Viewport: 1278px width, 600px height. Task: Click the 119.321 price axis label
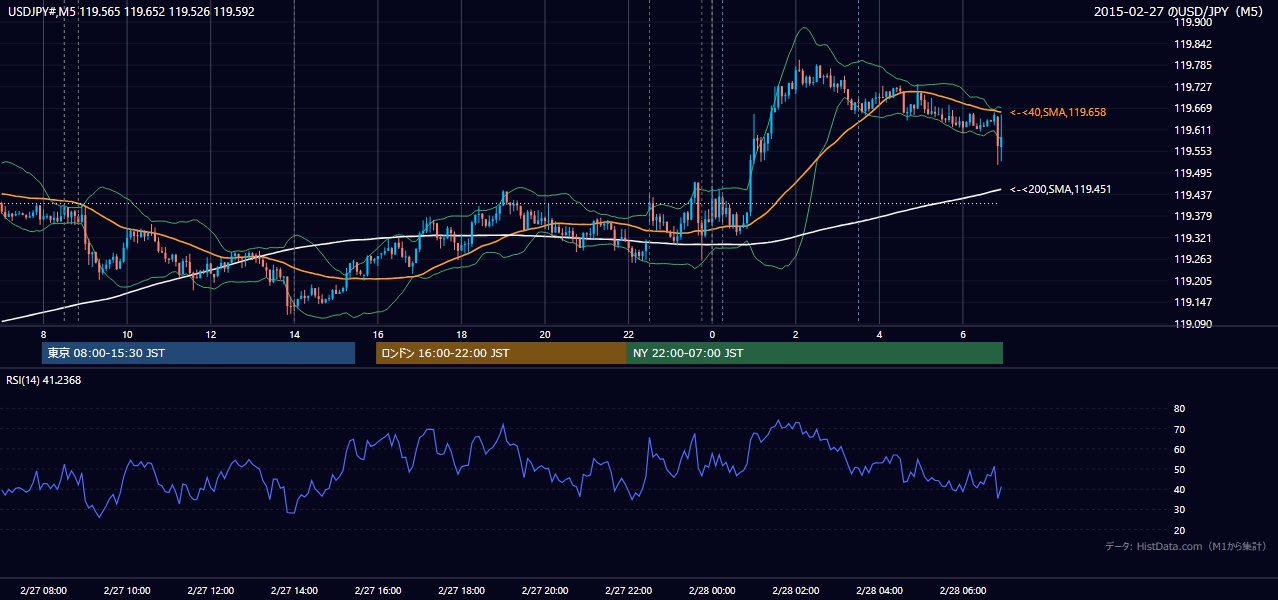[1194, 238]
